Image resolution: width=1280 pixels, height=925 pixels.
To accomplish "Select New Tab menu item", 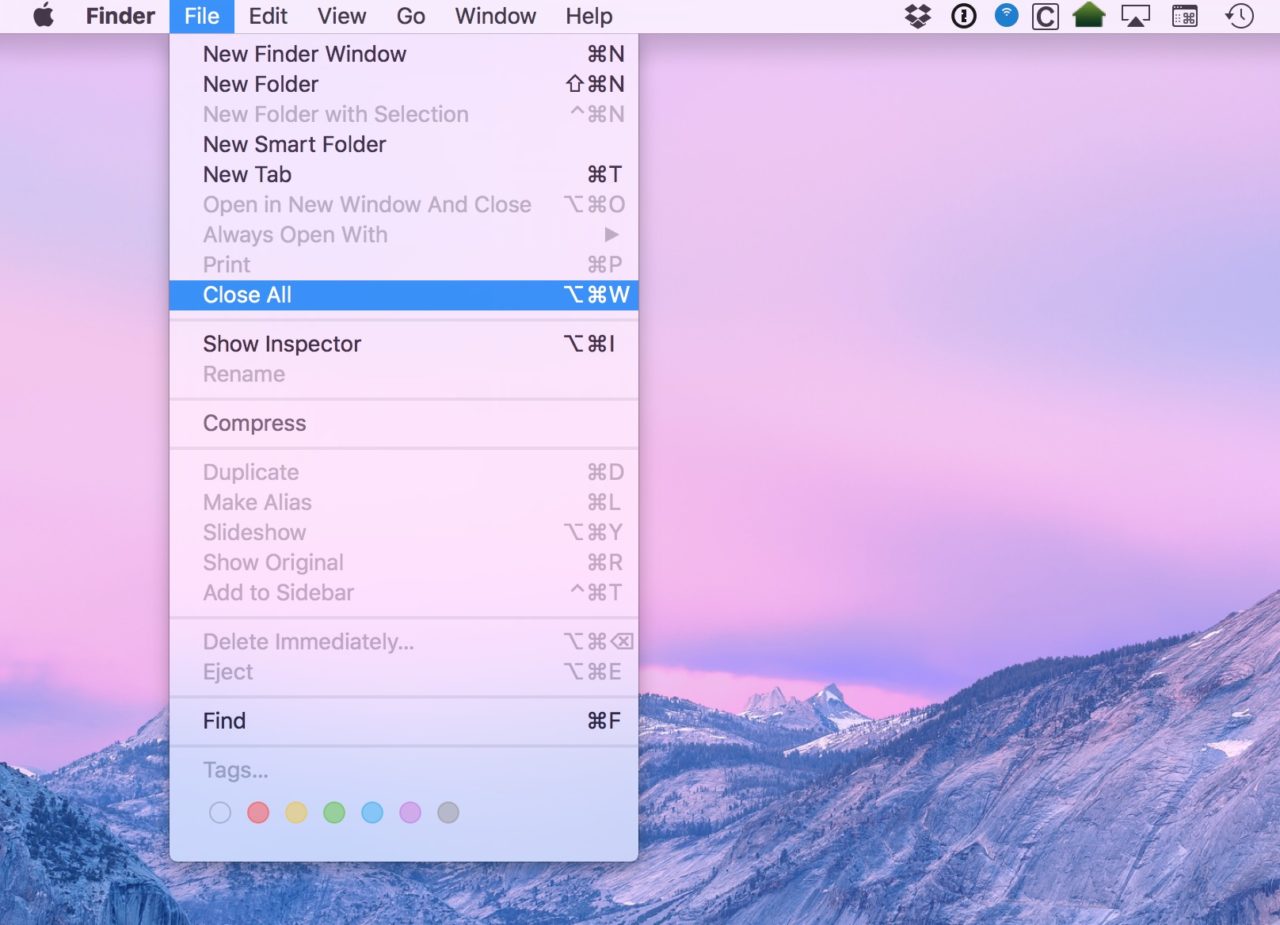I will pyautogui.click(x=404, y=174).
